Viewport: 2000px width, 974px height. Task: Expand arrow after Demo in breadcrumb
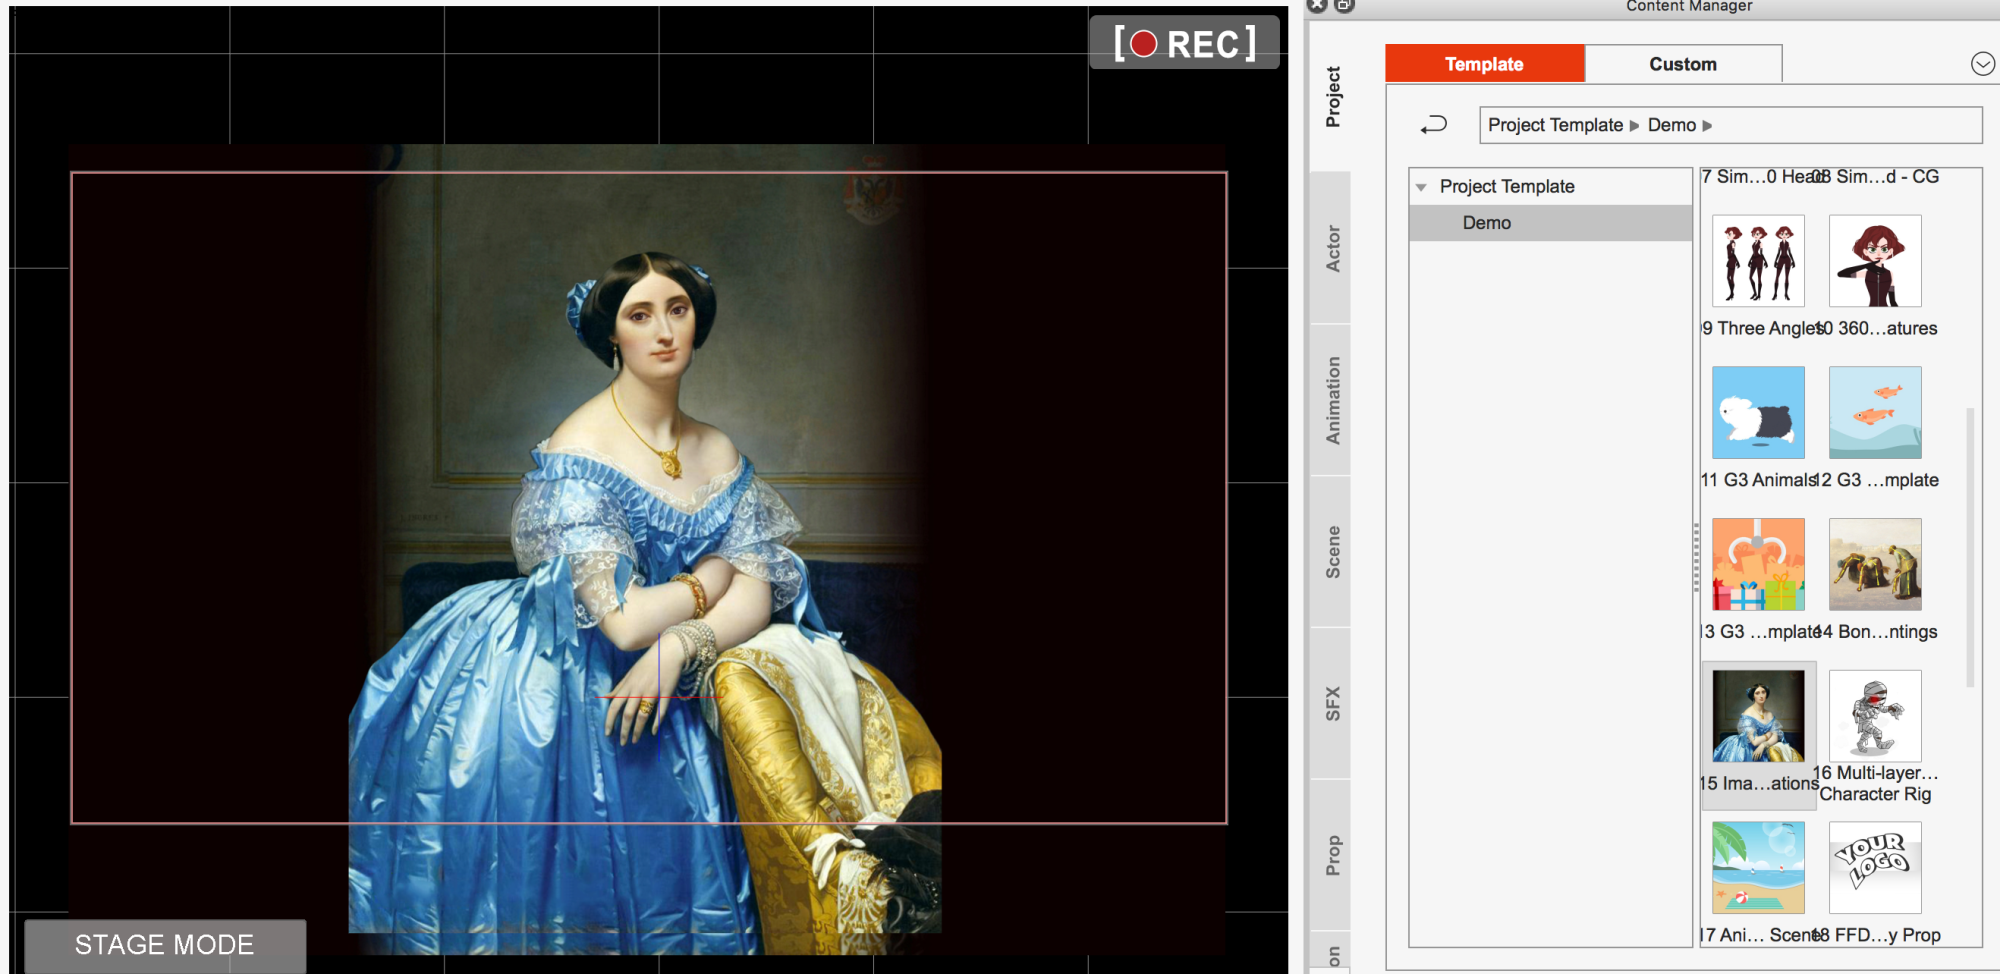(1707, 126)
